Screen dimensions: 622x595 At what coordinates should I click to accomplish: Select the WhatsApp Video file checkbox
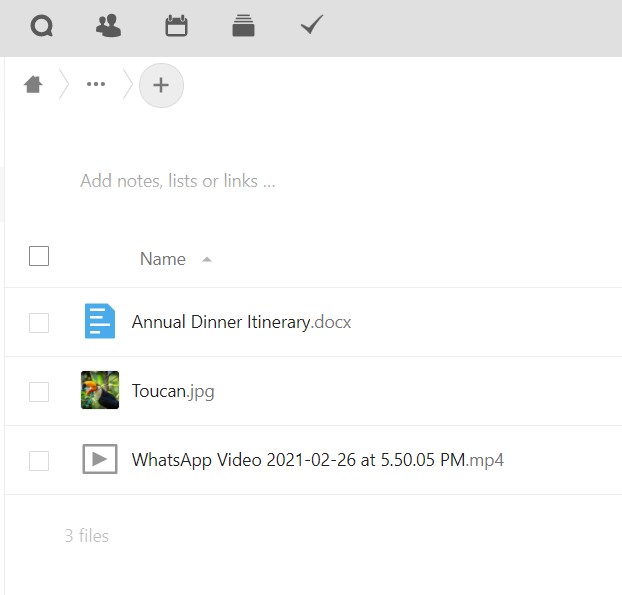pyautogui.click(x=39, y=460)
